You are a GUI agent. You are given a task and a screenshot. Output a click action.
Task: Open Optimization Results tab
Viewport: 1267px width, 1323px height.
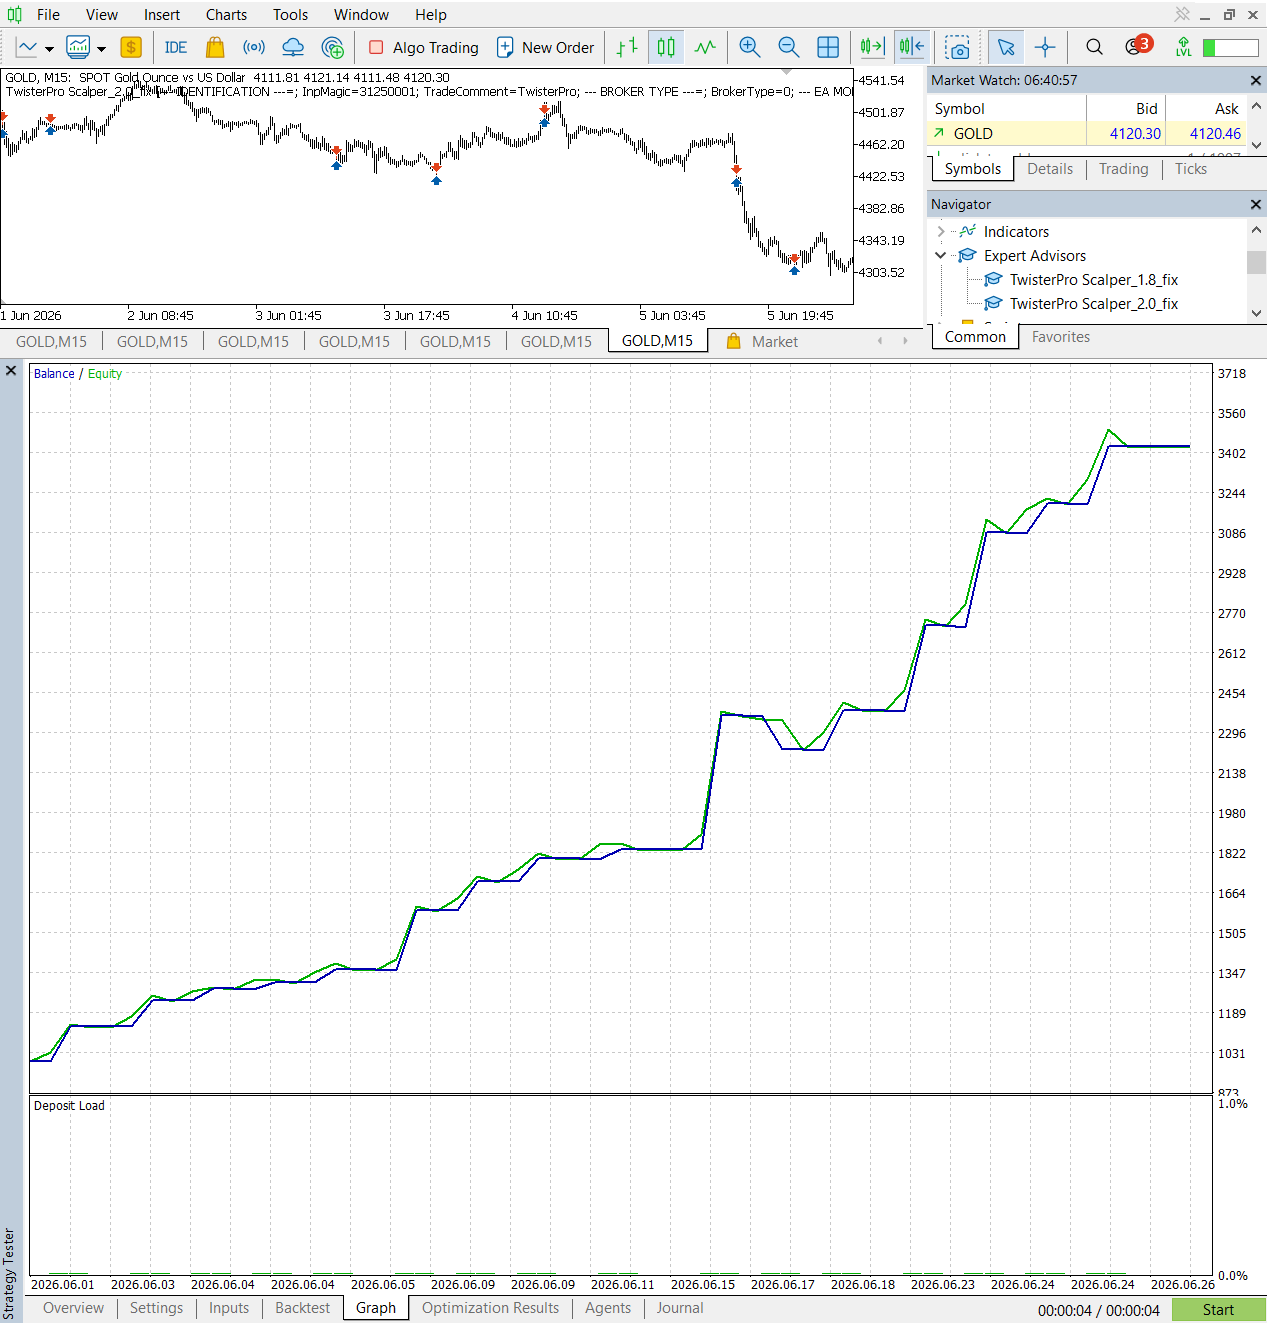coord(490,1308)
